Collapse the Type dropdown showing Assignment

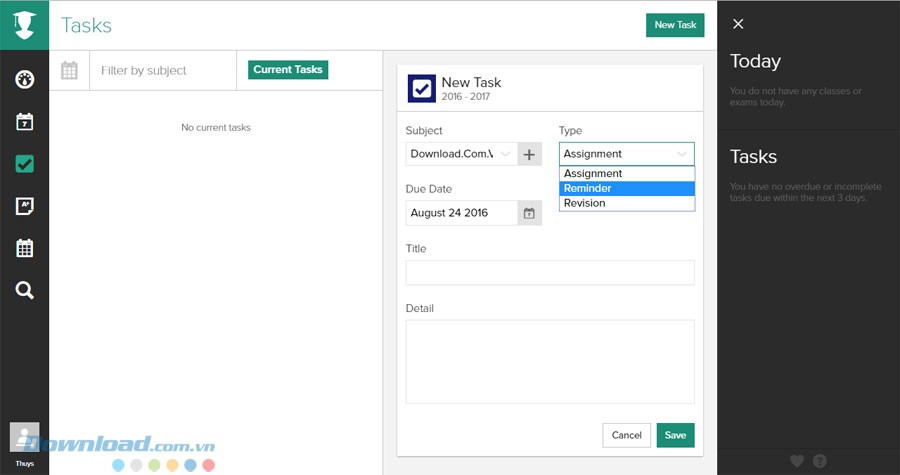[x=626, y=154]
